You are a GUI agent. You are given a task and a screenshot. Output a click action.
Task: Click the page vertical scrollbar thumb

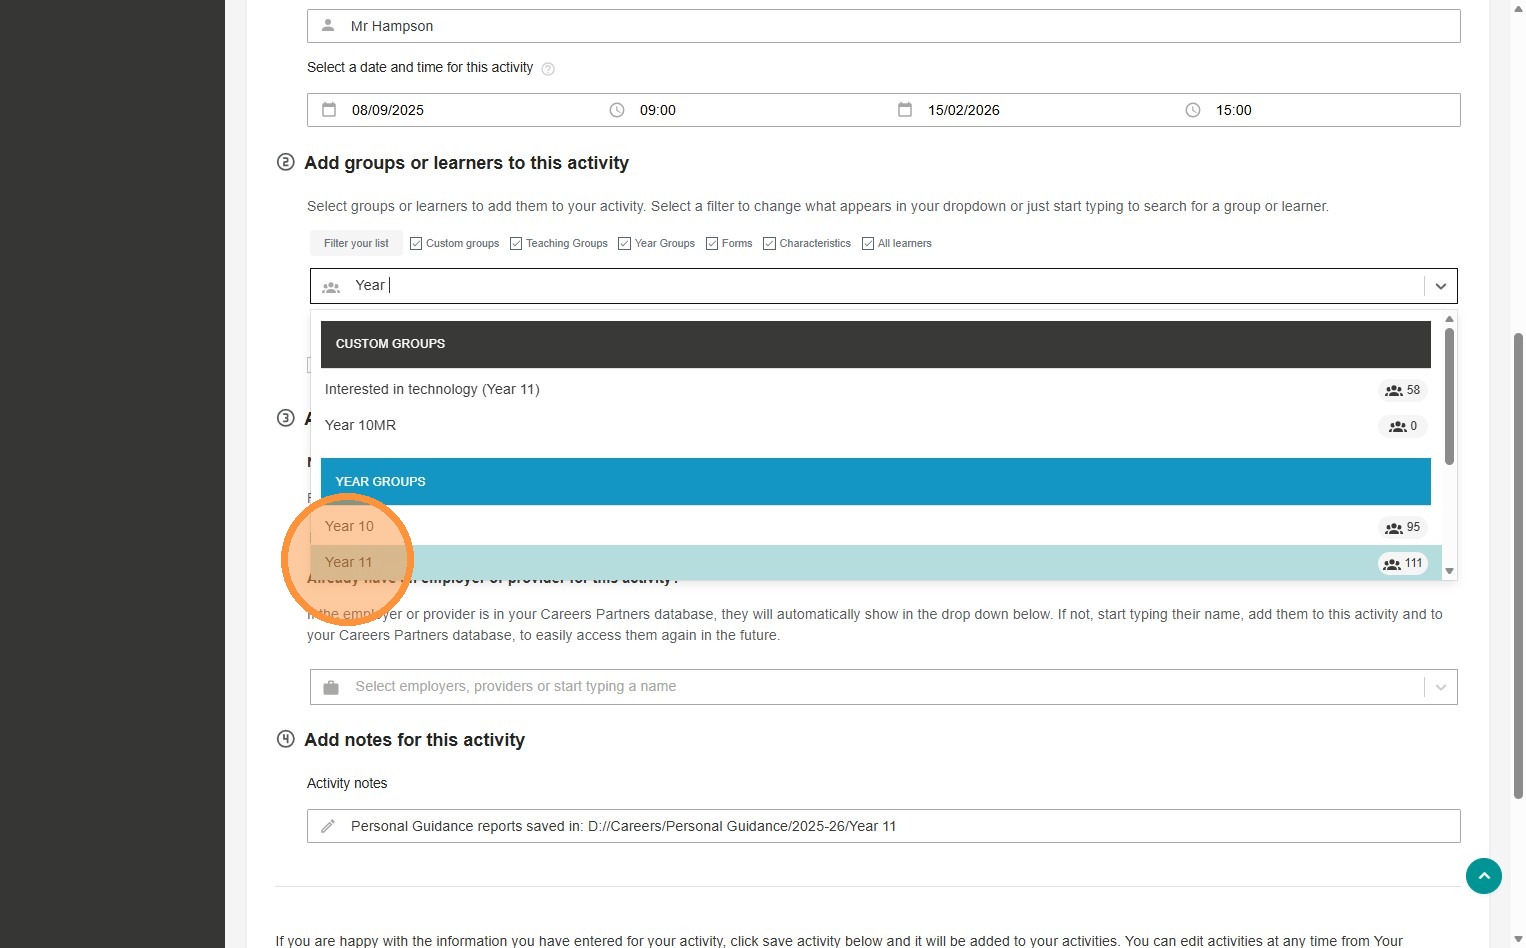click(1518, 564)
